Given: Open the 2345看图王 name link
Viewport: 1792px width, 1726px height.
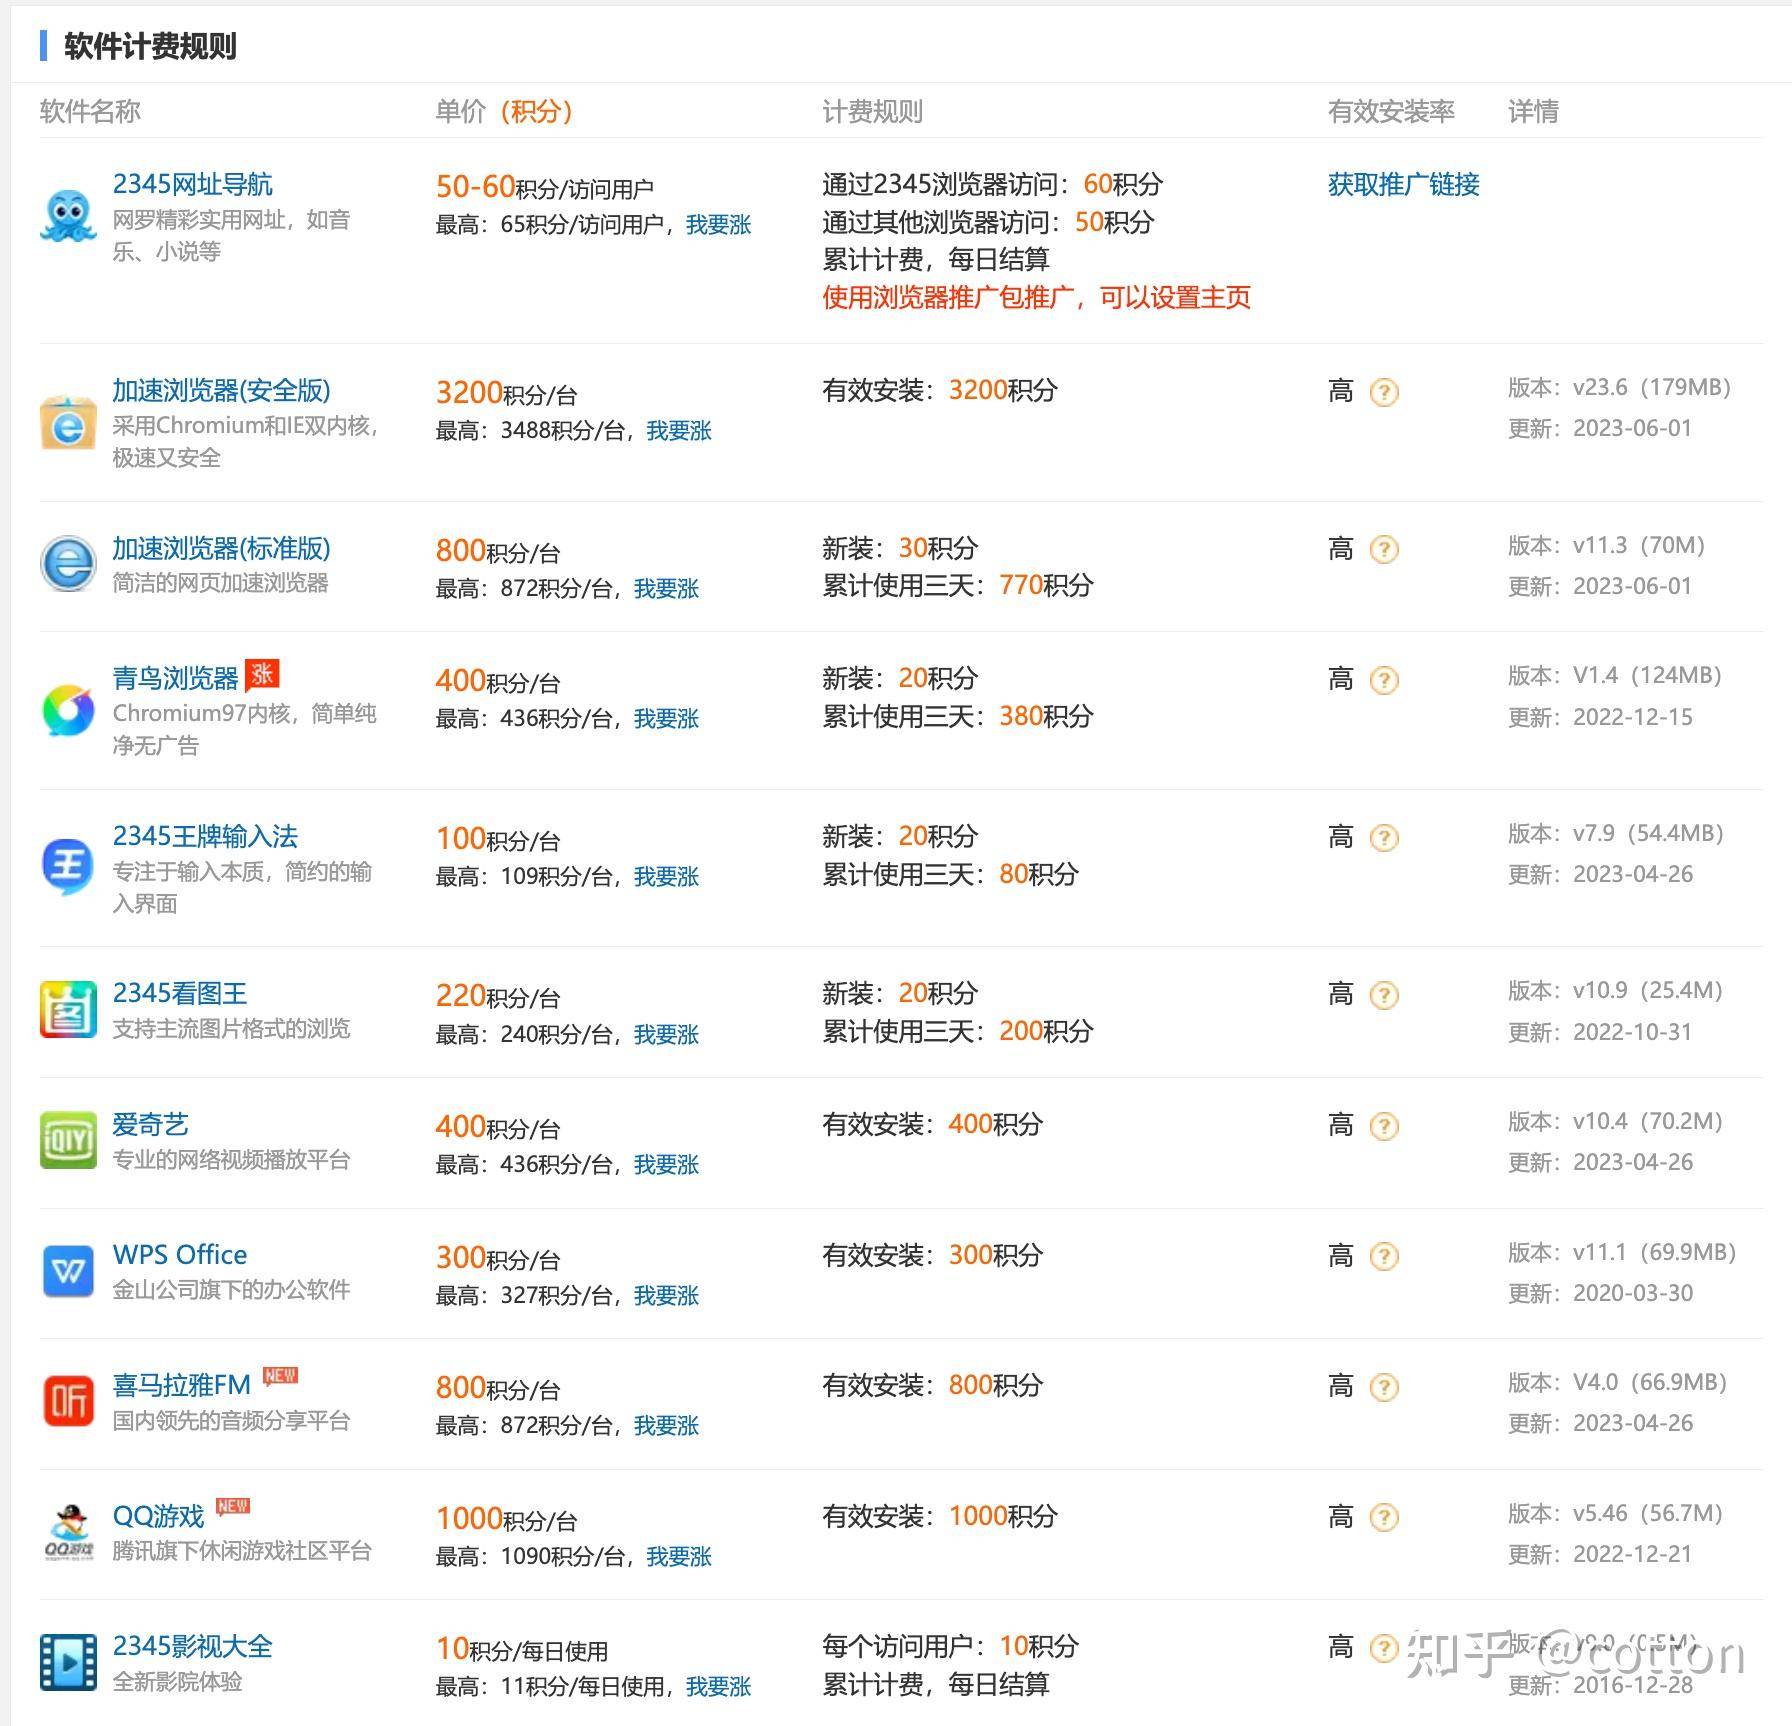Looking at the screenshot, I should pyautogui.click(x=179, y=993).
